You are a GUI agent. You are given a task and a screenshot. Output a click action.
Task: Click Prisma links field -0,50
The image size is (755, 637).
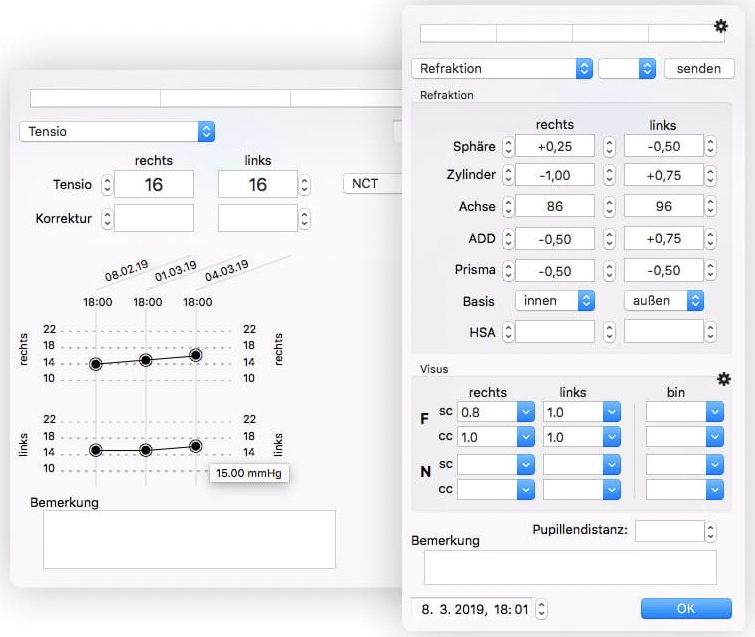tap(664, 271)
